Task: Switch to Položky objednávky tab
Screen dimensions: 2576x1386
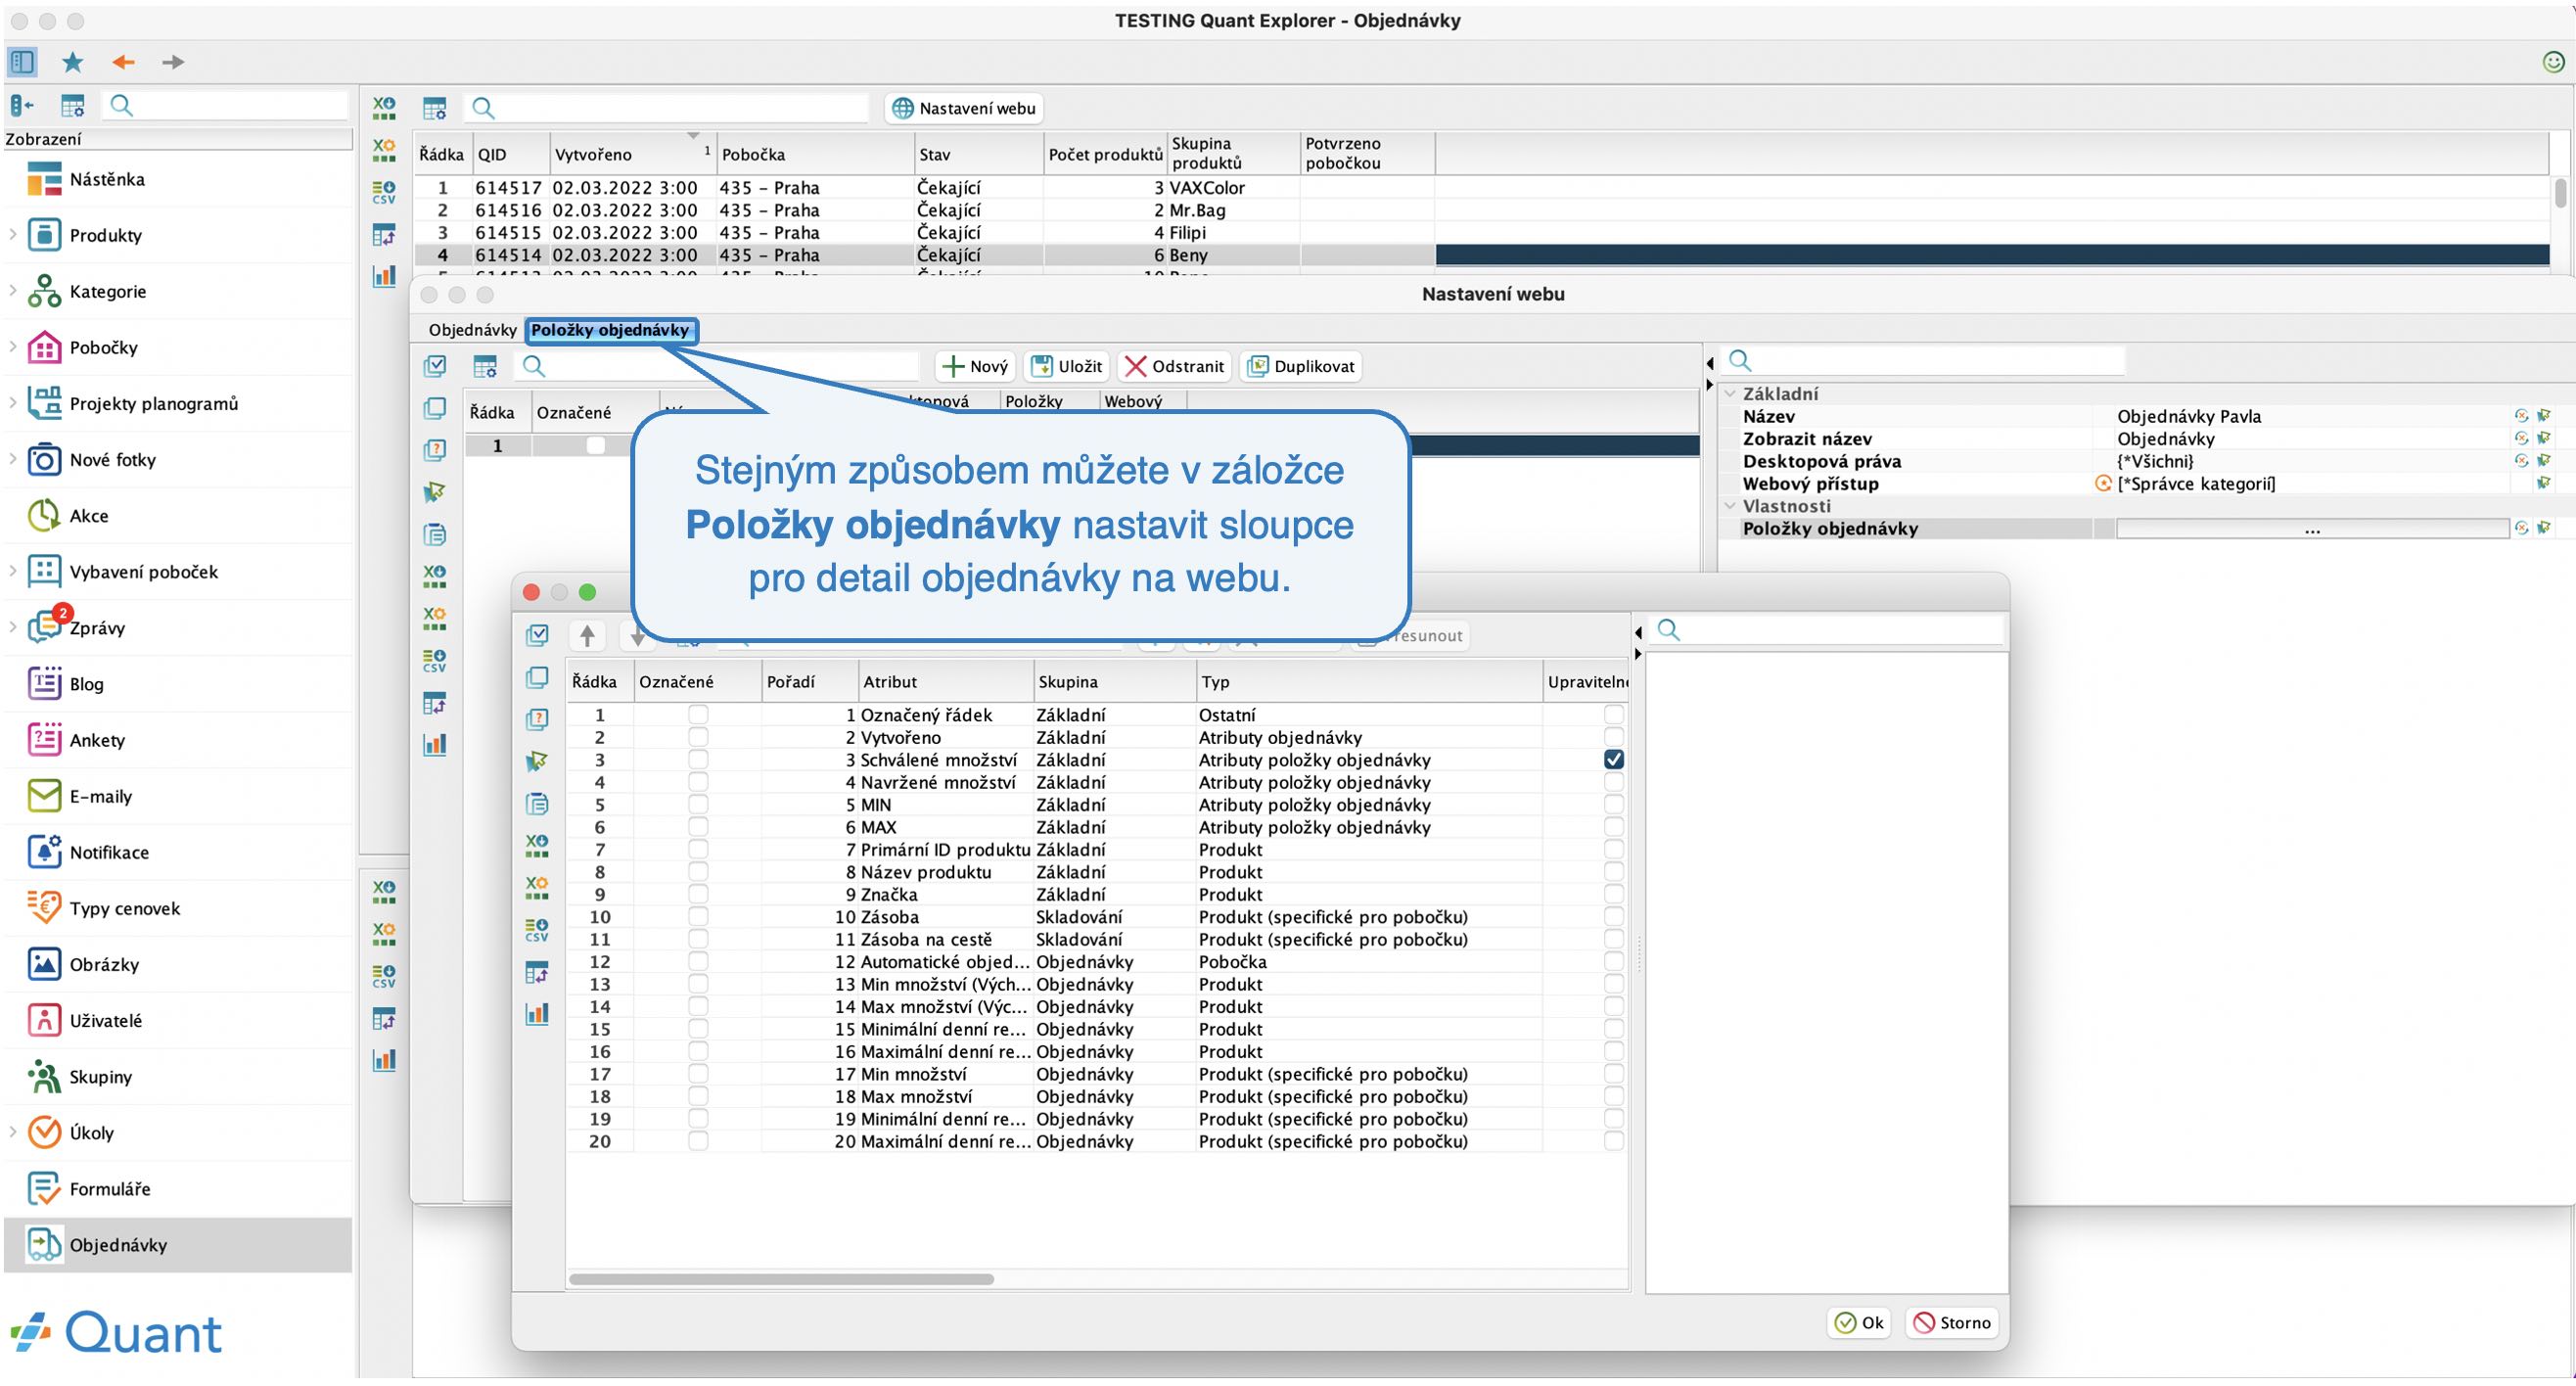Action: pyautogui.click(x=610, y=330)
